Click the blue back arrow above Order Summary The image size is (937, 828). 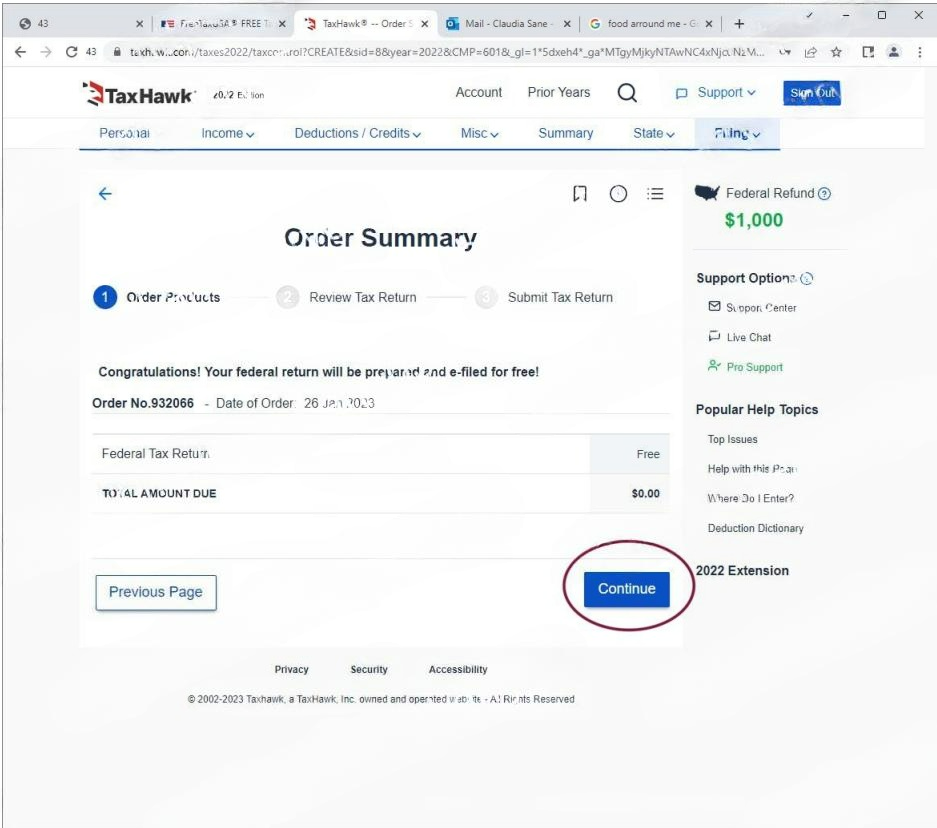(x=105, y=194)
